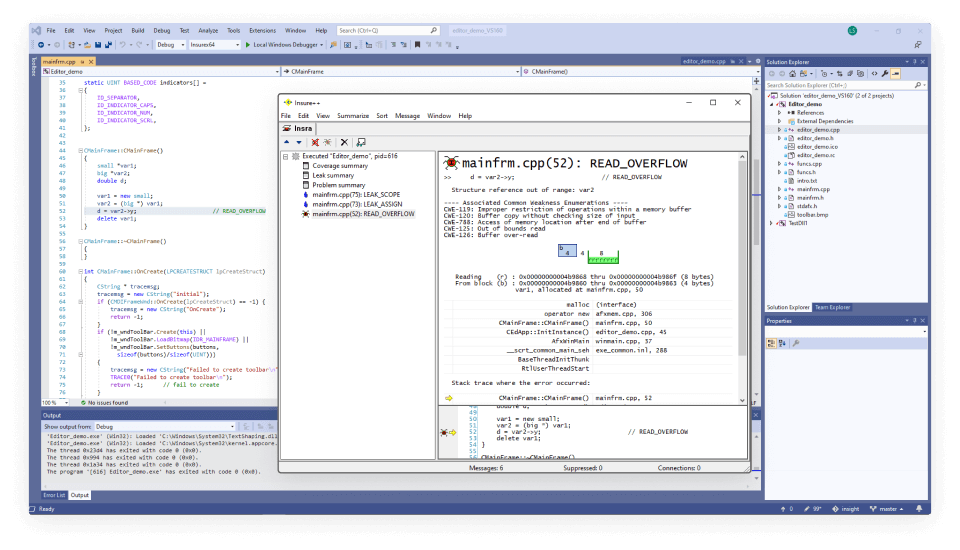Open the Sort menu in Insure++
This screenshot has width=960, height=550.
(382, 116)
